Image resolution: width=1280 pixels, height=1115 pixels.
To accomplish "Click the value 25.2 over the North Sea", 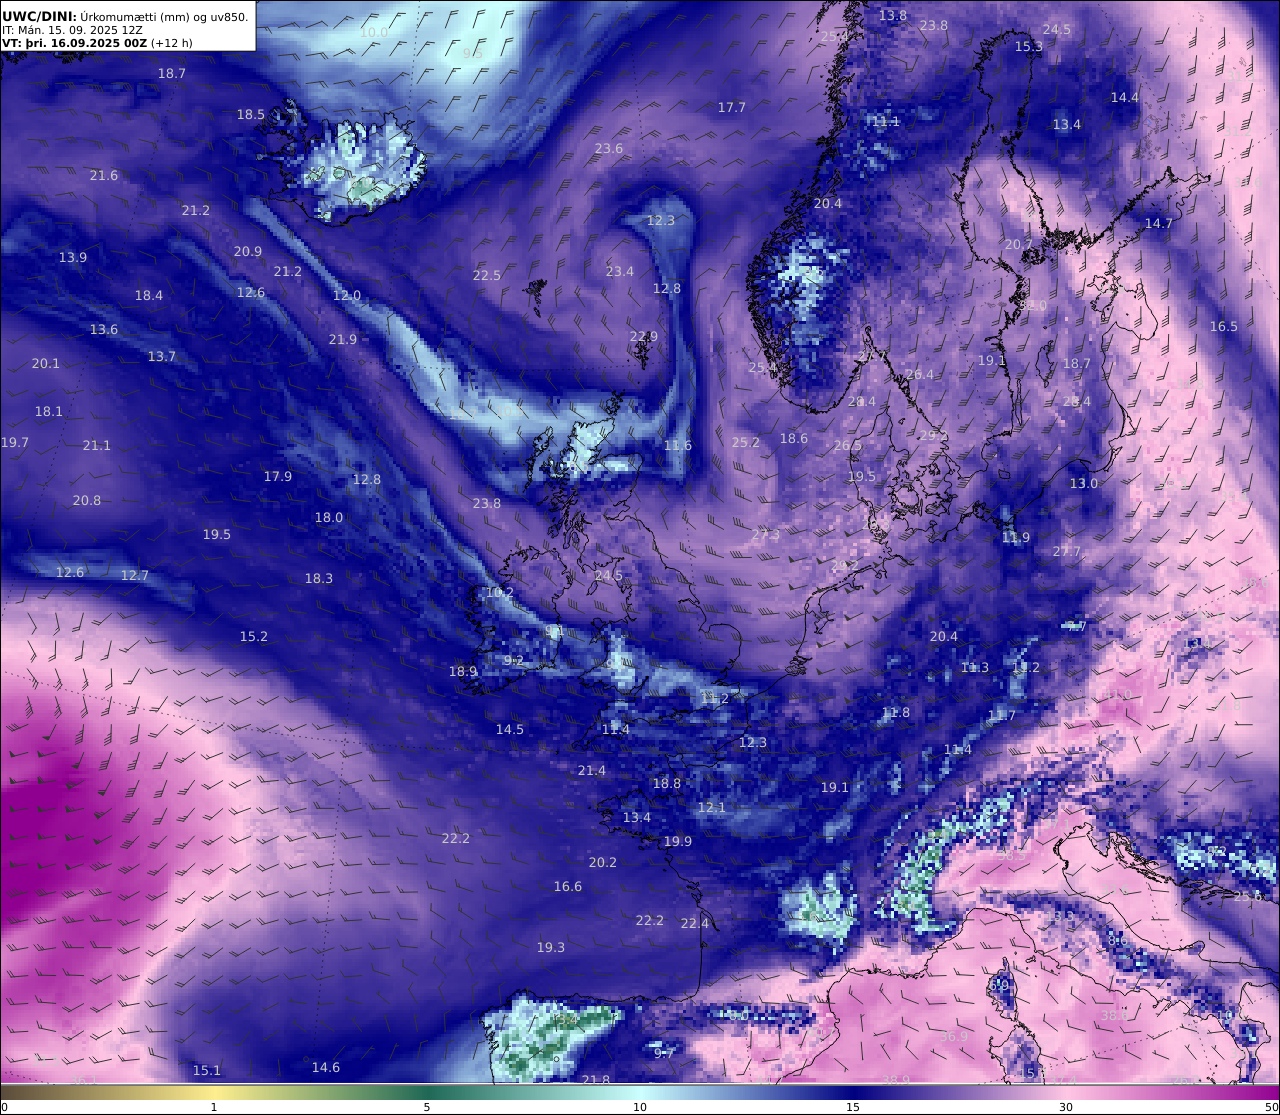I will pos(746,443).
